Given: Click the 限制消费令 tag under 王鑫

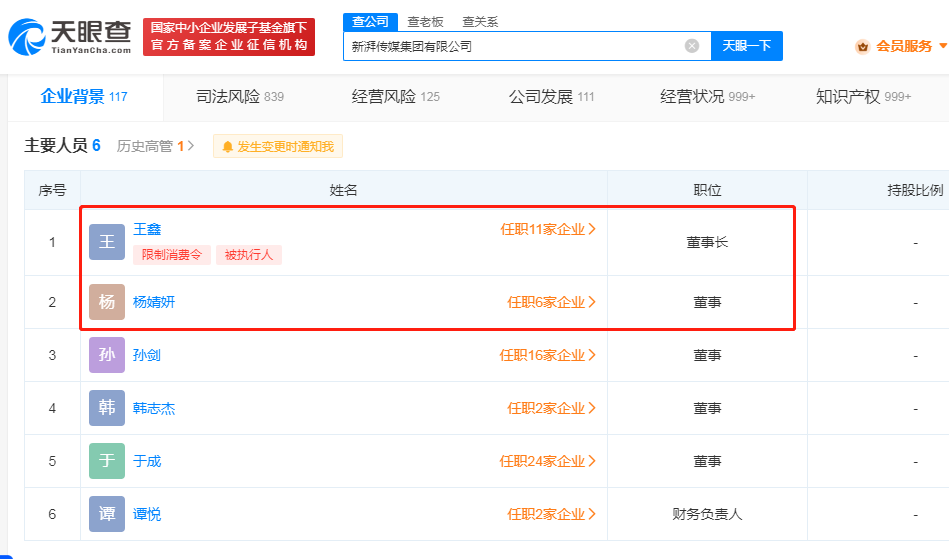Looking at the screenshot, I should click(172, 255).
